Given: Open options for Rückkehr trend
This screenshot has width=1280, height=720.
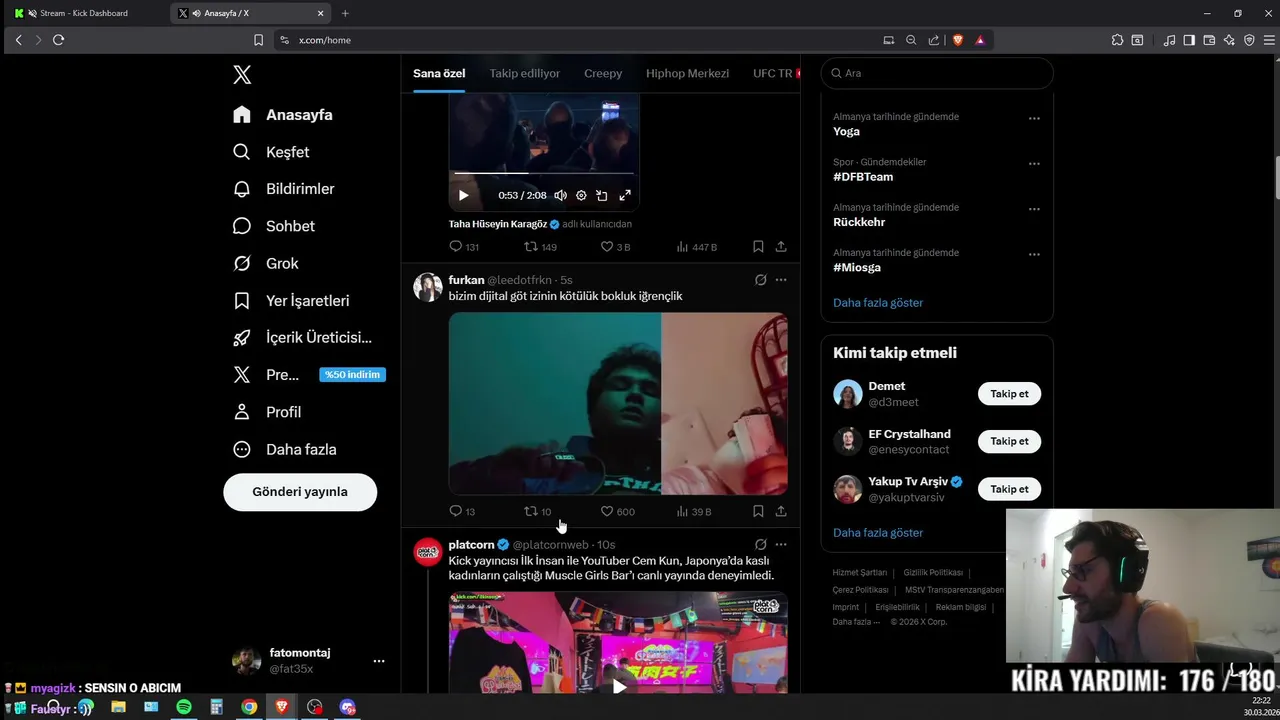Looking at the screenshot, I should pos(1034,209).
